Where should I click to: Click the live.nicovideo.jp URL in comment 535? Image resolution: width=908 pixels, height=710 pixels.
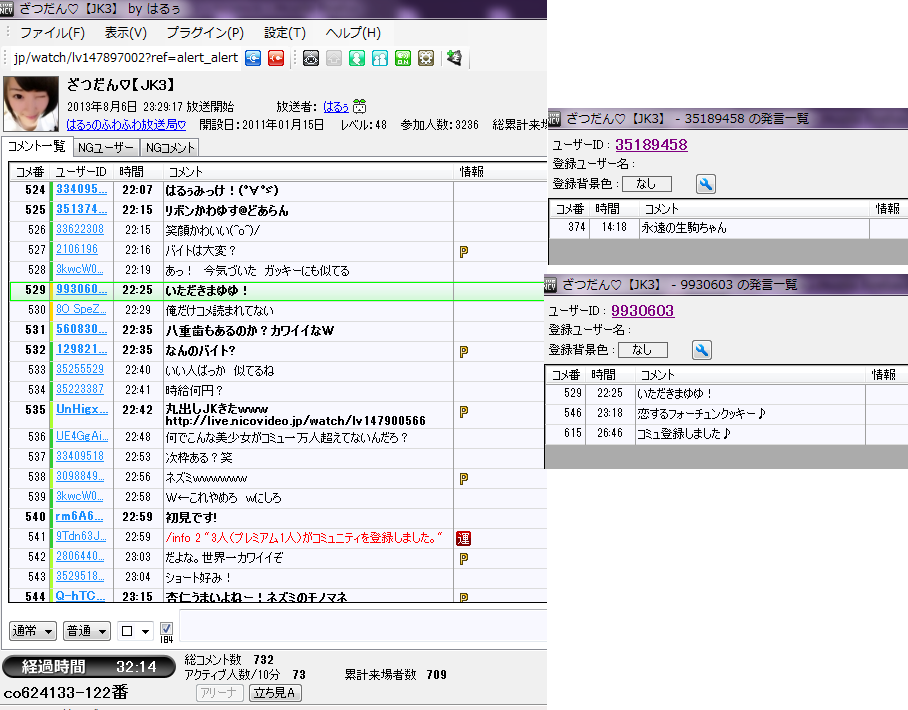pyautogui.click(x=295, y=421)
